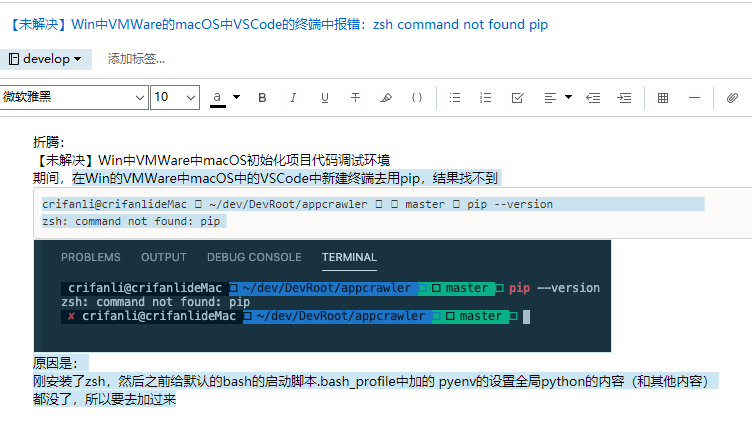
Task: Create a numbered list
Action: (485, 98)
